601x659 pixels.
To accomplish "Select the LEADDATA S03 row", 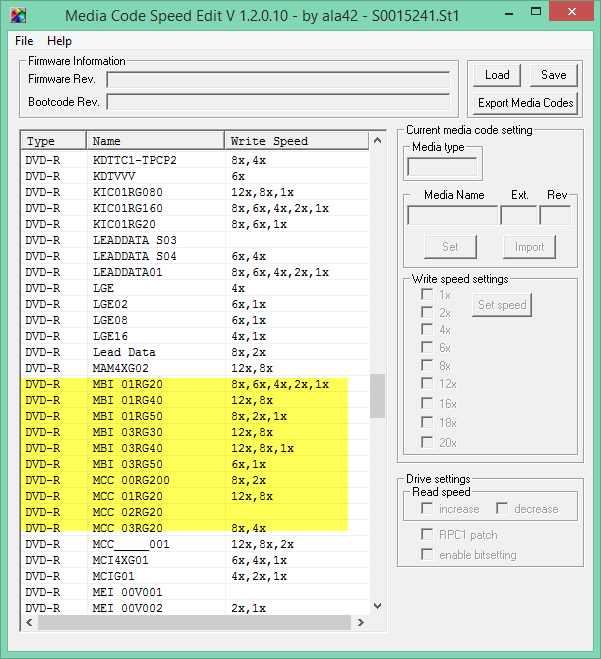I will [195, 240].
